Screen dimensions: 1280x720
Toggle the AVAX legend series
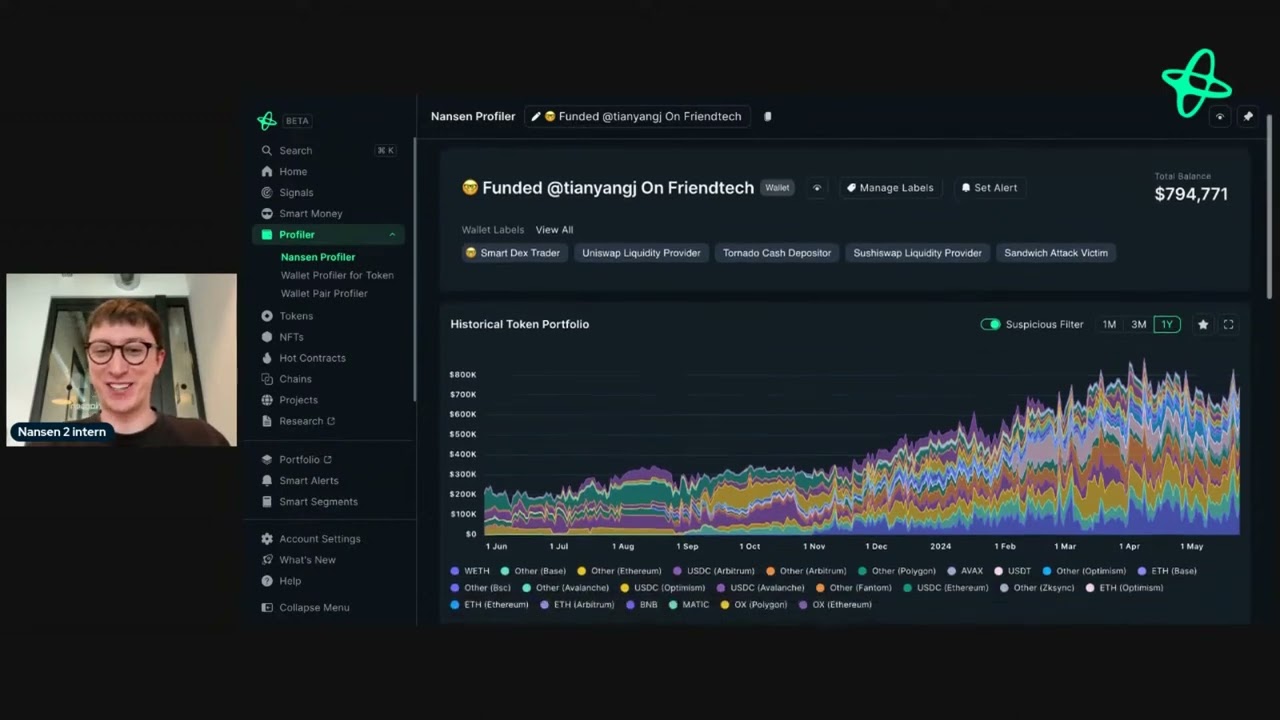coord(965,571)
